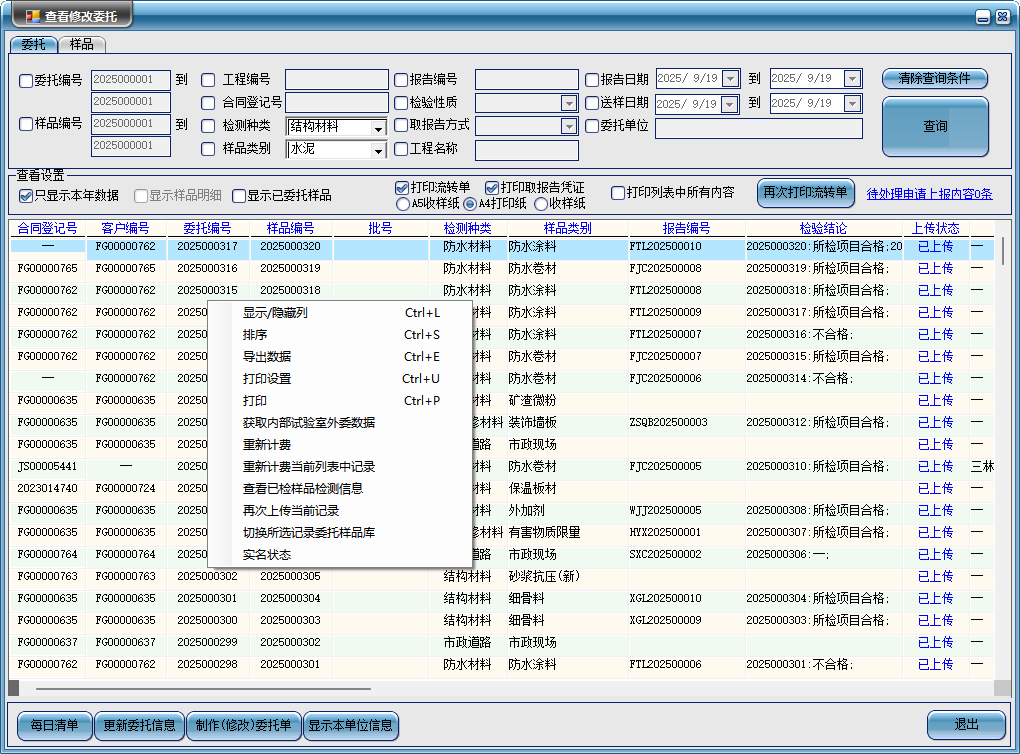The height and width of the screenshot is (754, 1020).
Task: Click the restore window icon
Action: pyautogui.click(x=983, y=16)
